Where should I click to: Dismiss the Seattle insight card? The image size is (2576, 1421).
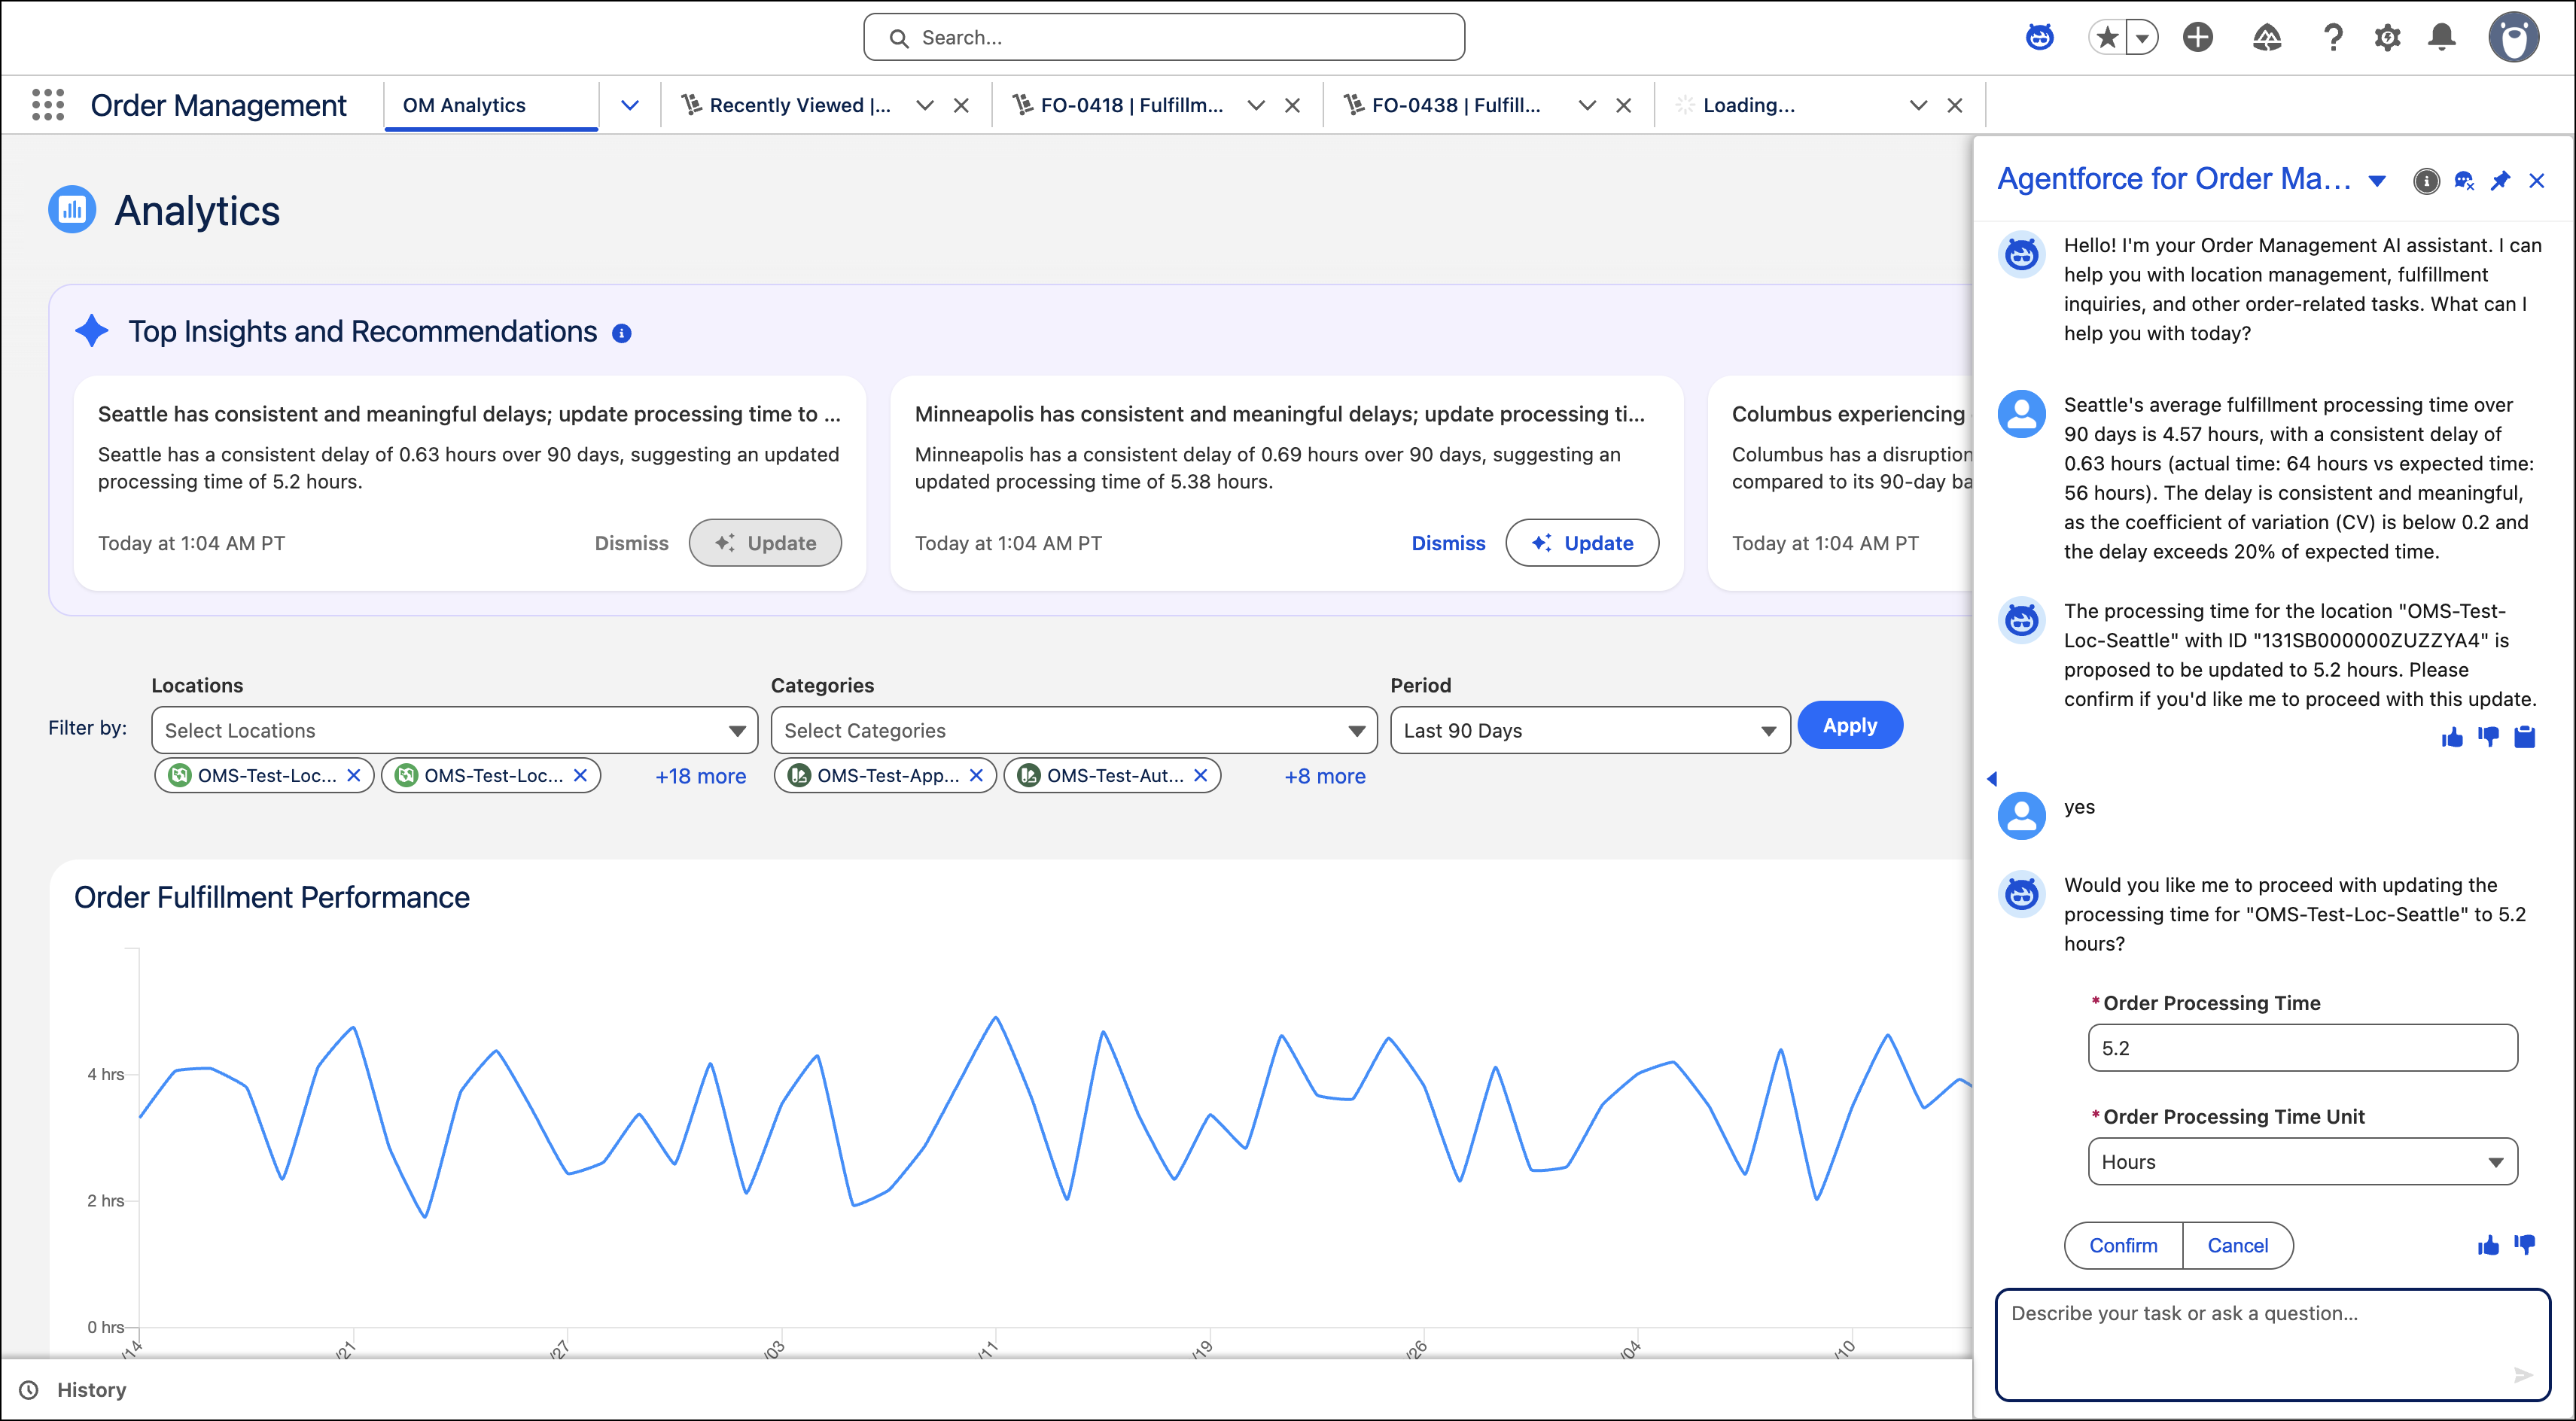[x=631, y=543]
